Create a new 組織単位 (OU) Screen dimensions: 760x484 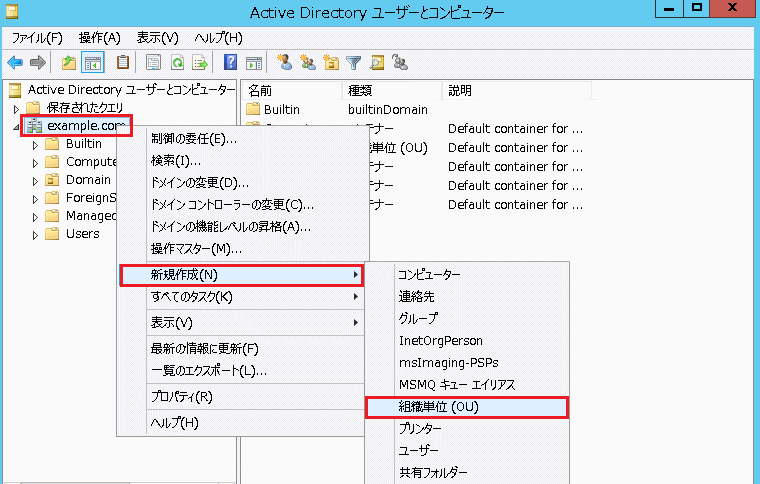(x=467, y=407)
